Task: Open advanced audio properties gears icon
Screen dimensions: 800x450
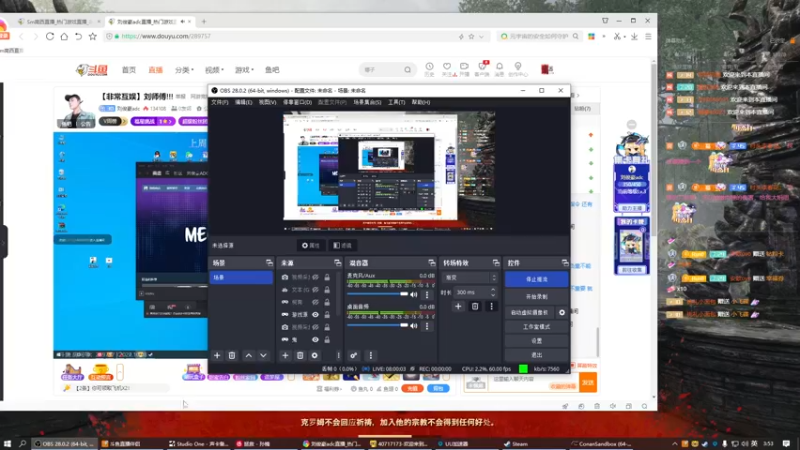Action: 354,355
